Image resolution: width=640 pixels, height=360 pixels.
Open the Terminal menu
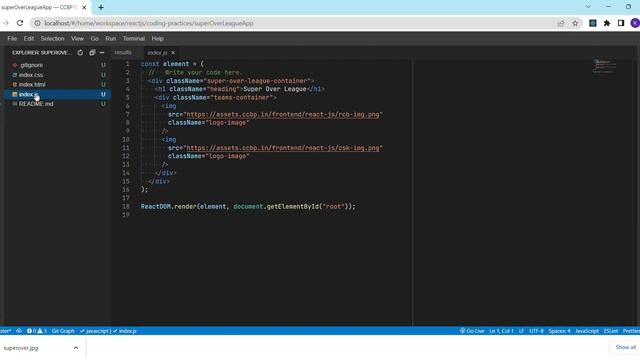click(x=134, y=38)
